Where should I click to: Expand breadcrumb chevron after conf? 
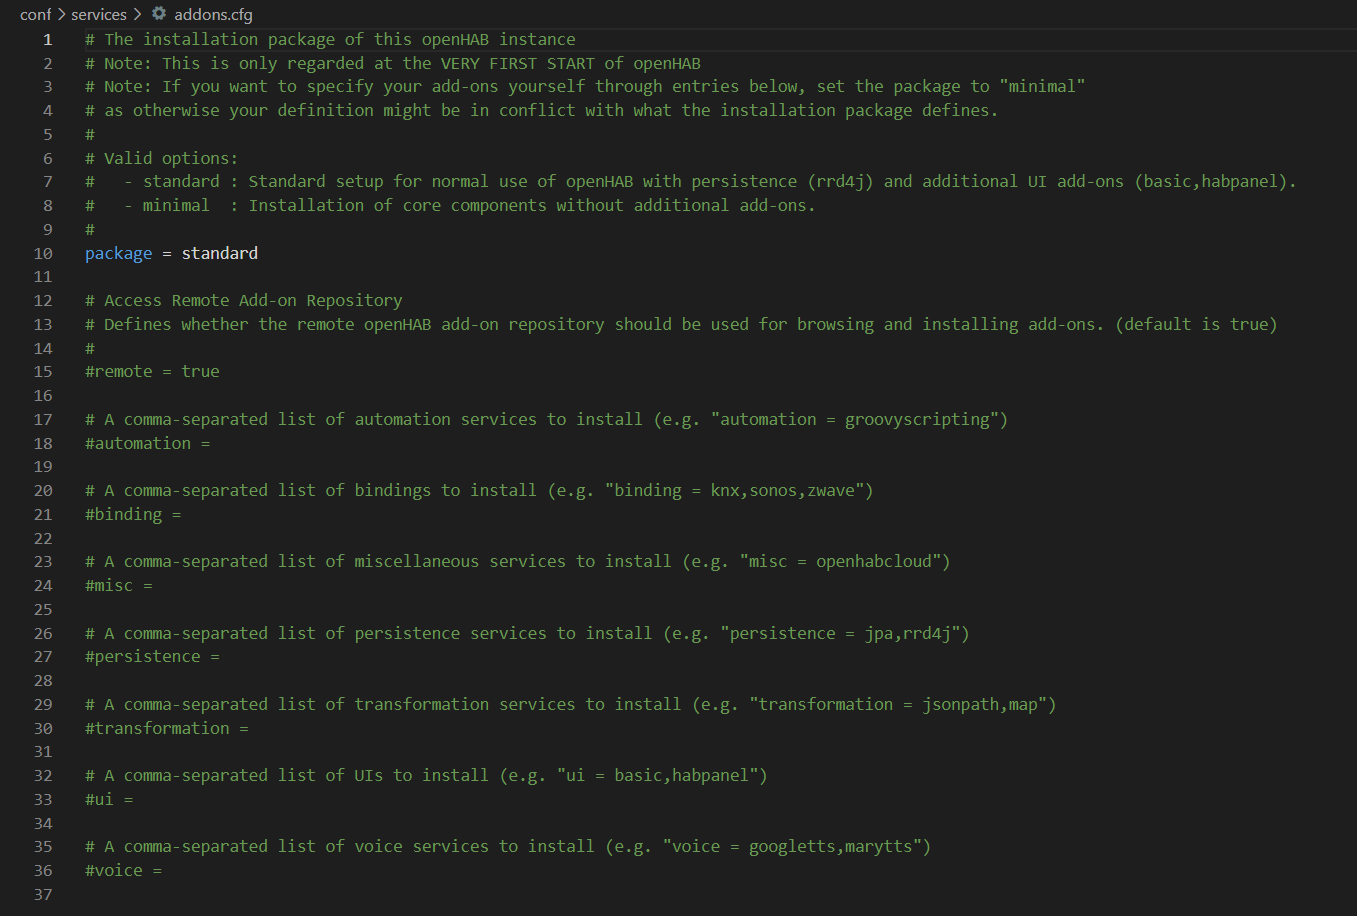click(61, 14)
